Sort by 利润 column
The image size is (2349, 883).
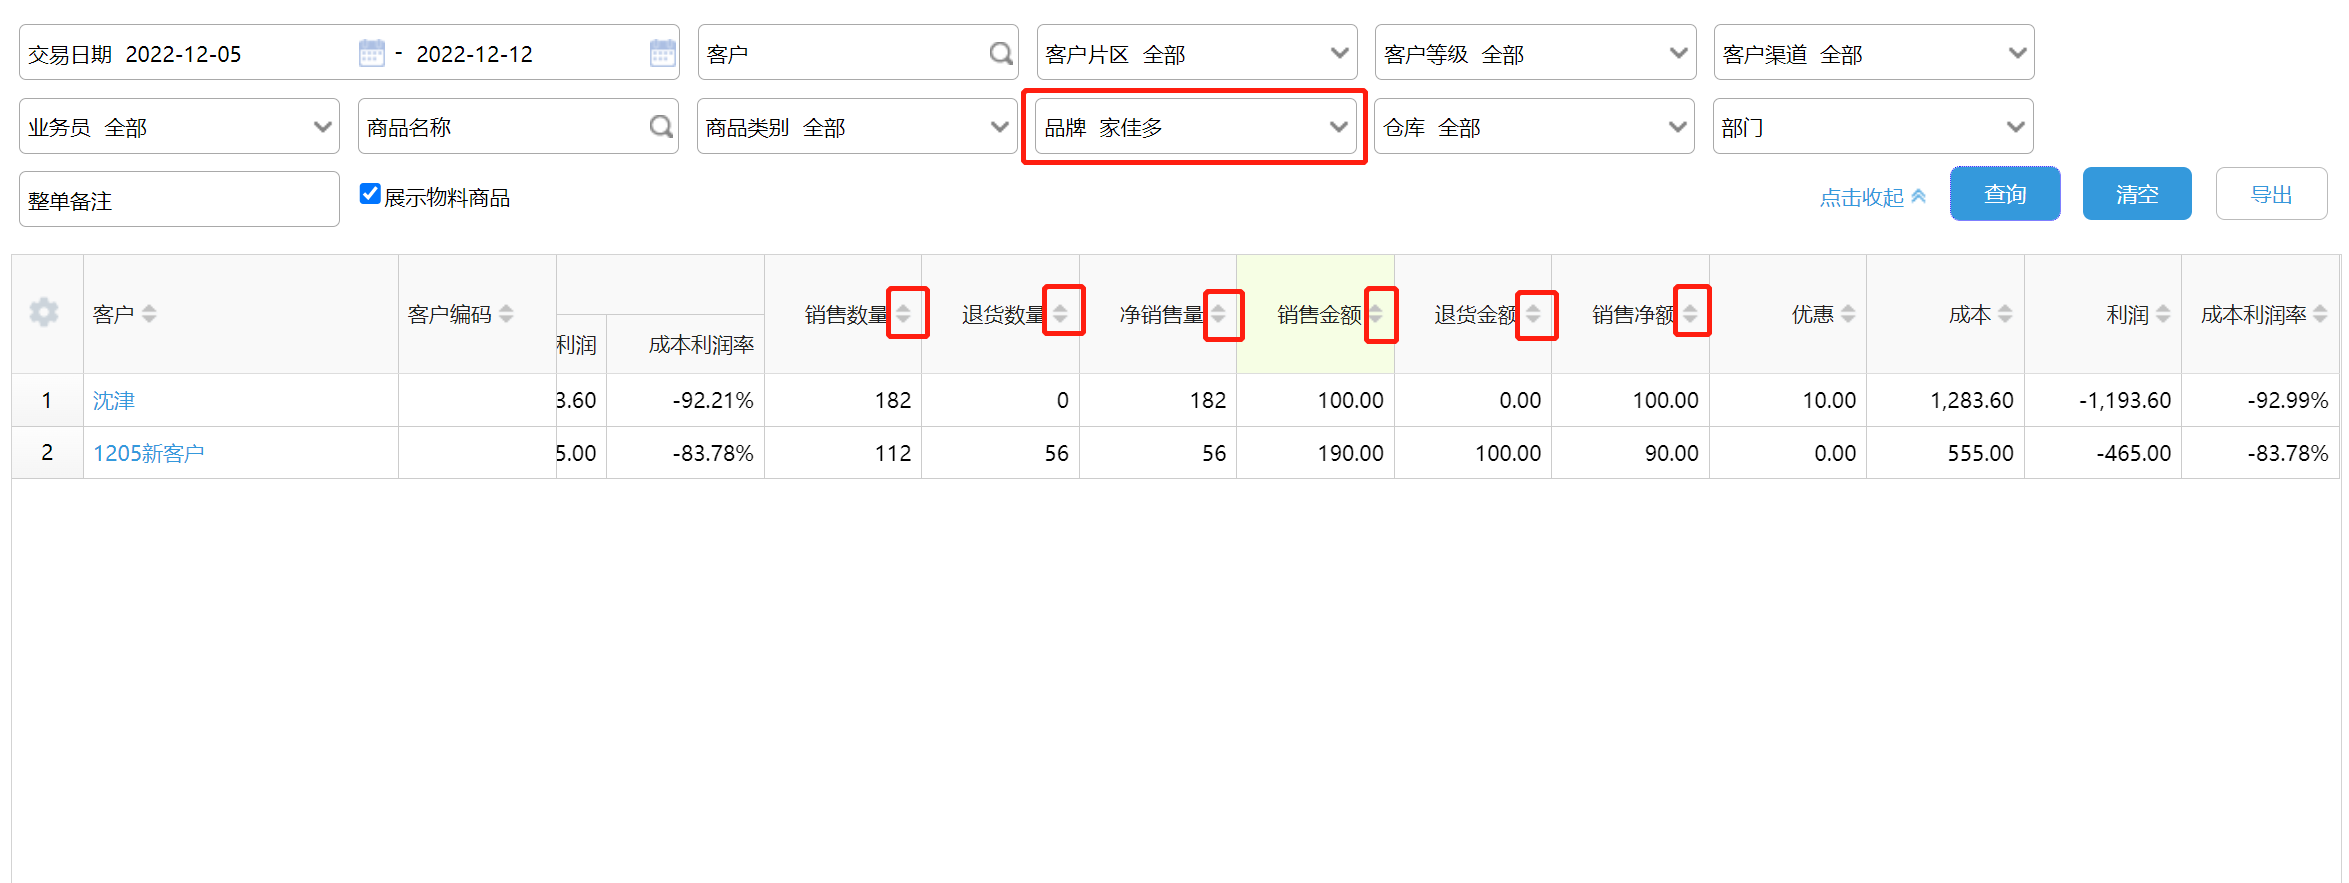coord(2163,314)
